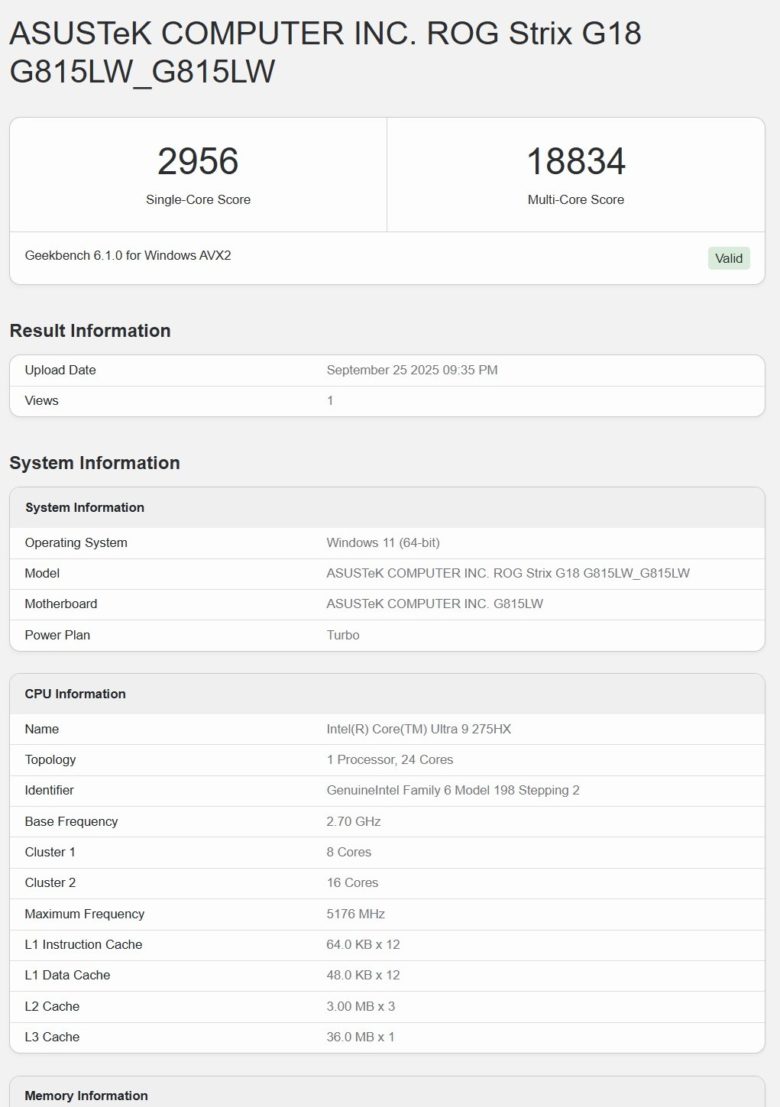Select the 48.0 KB x 12 value
The height and width of the screenshot is (1107, 780).
[363, 975]
